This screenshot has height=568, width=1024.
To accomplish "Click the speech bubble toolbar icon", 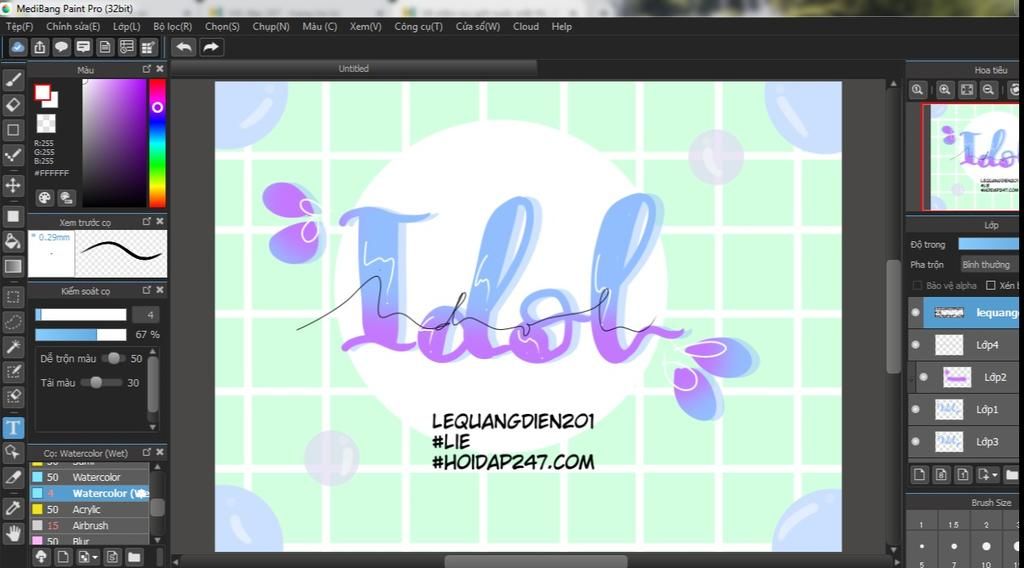I will tap(61, 47).
